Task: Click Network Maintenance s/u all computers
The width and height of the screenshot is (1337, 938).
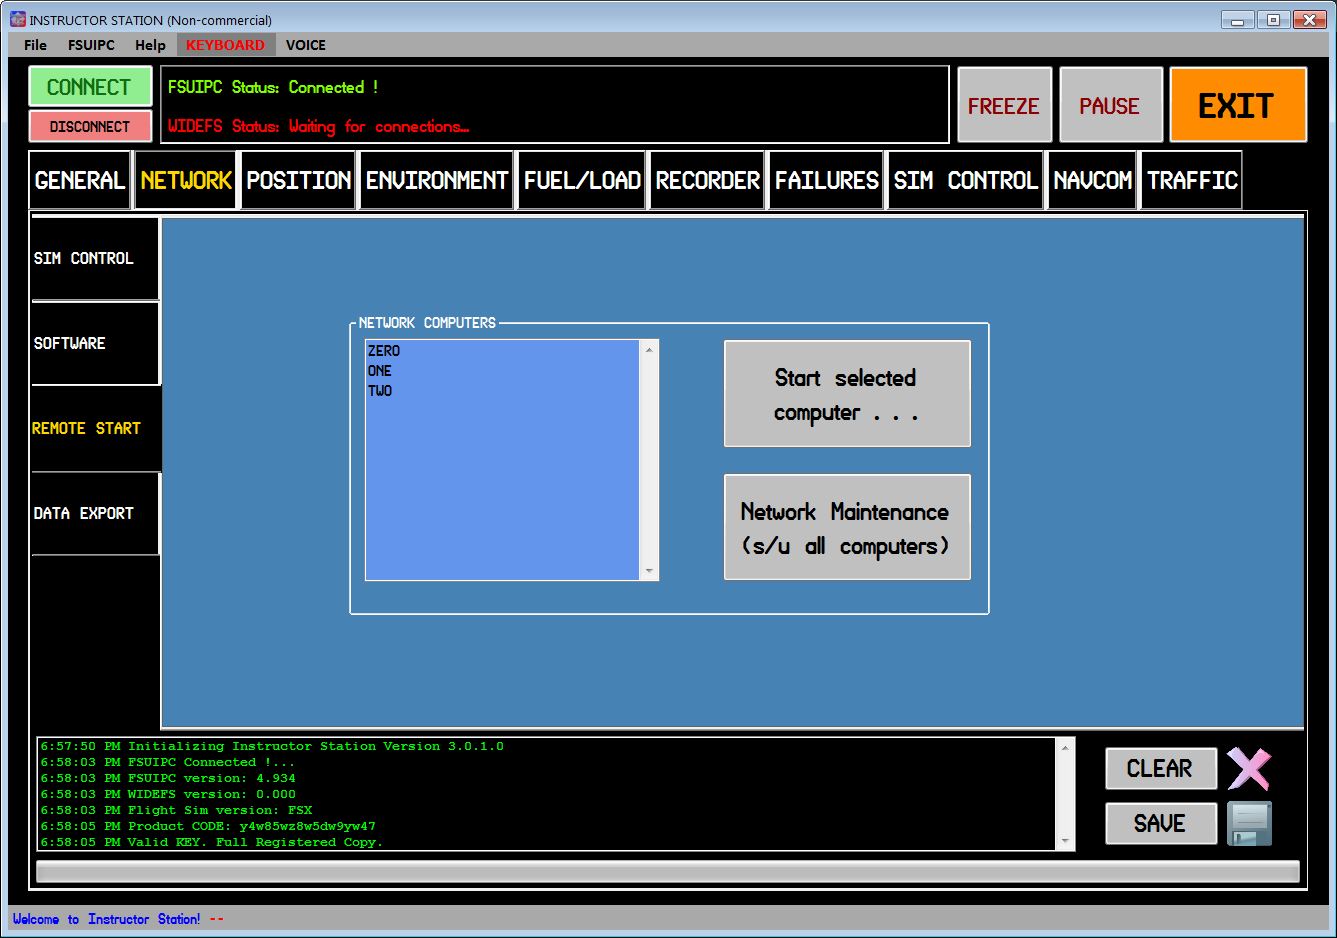Action: 847,527
